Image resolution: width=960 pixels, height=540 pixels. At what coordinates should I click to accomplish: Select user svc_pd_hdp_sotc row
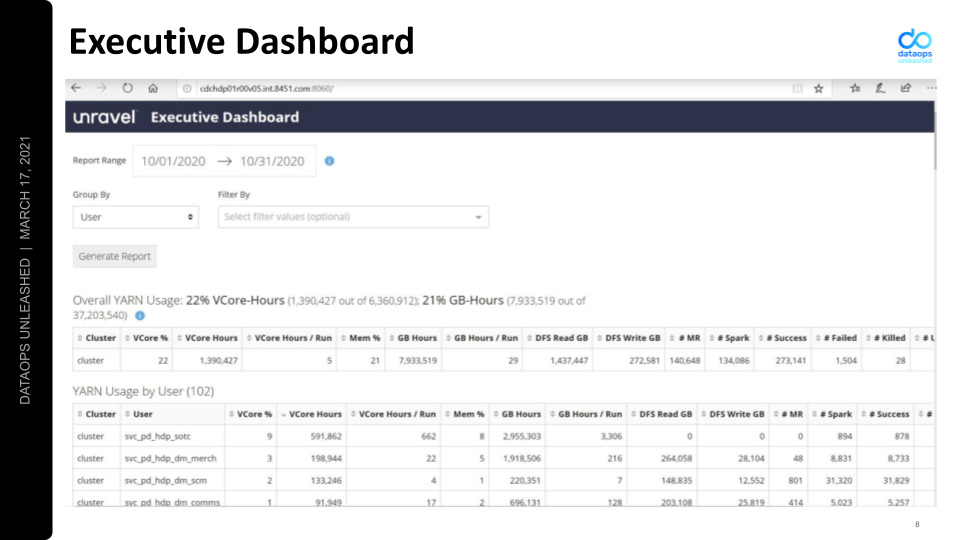tap(503, 437)
